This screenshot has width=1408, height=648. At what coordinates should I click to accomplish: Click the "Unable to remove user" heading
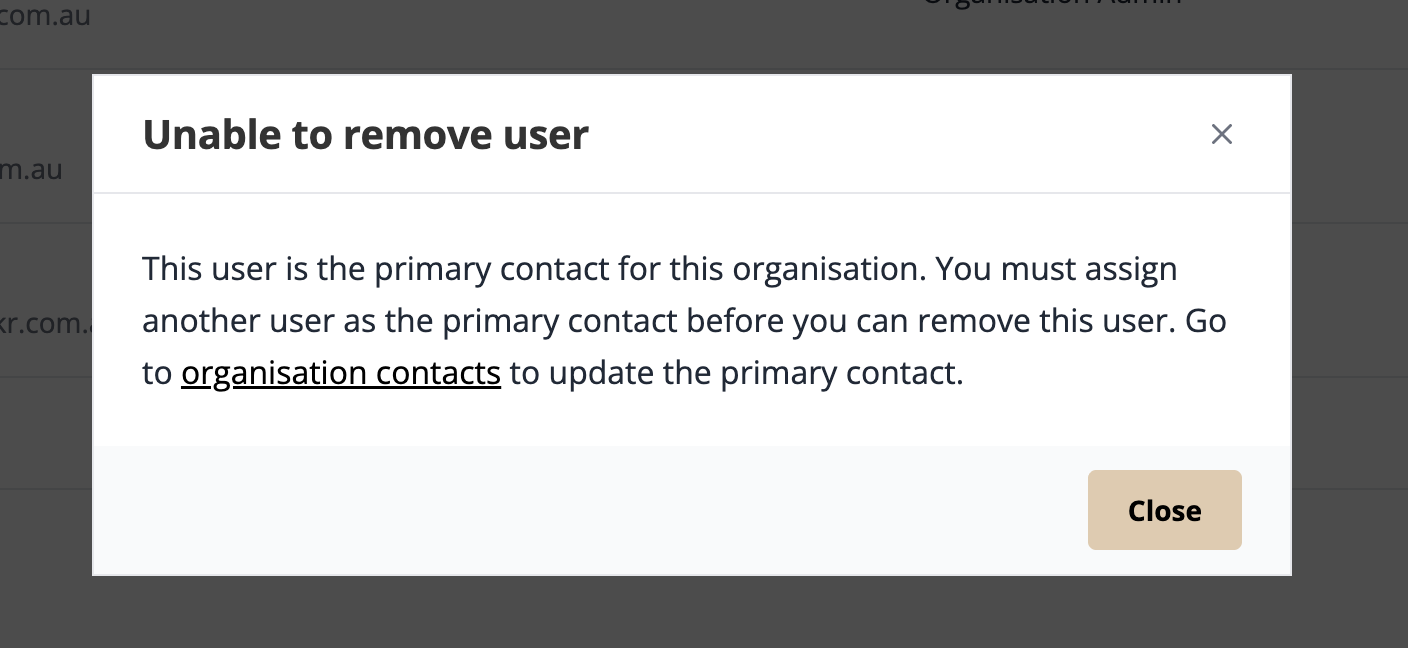(x=365, y=134)
